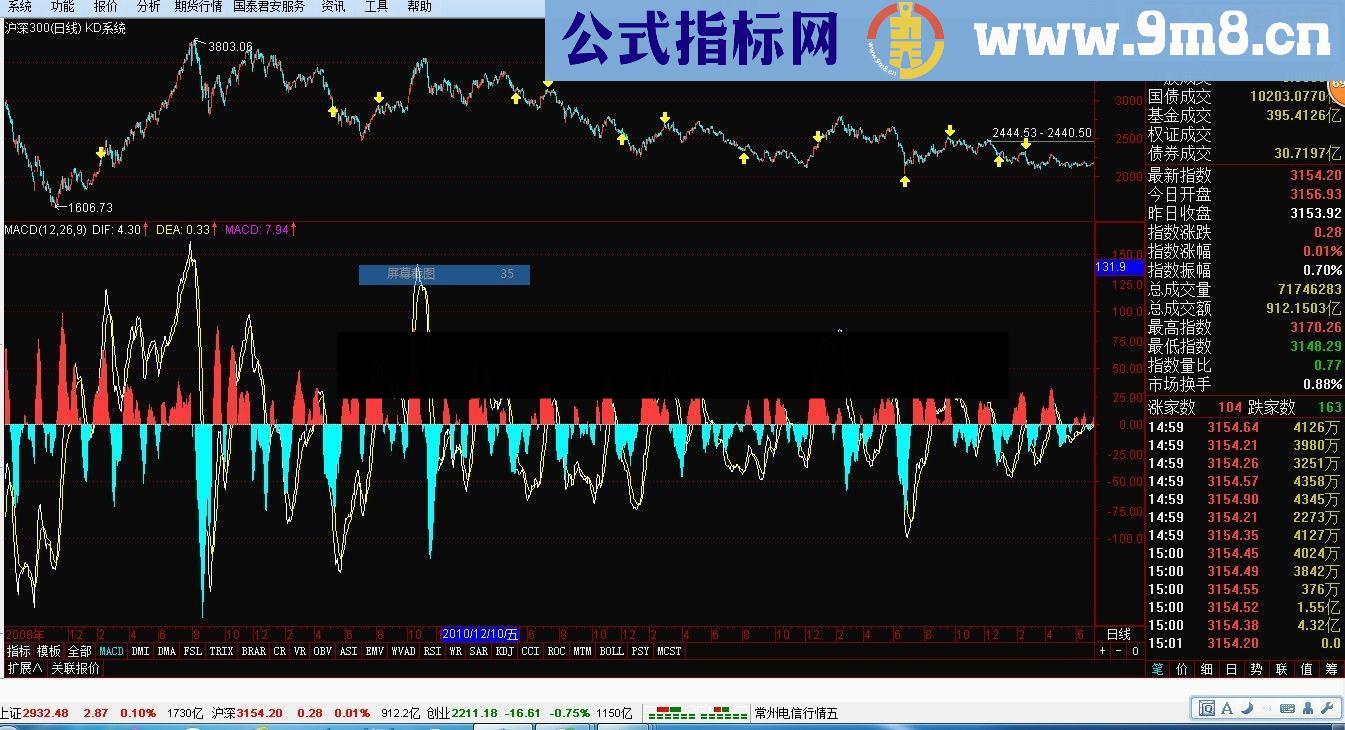Select the 2010/12/10 date marker
1345x730 pixels.
[481, 634]
